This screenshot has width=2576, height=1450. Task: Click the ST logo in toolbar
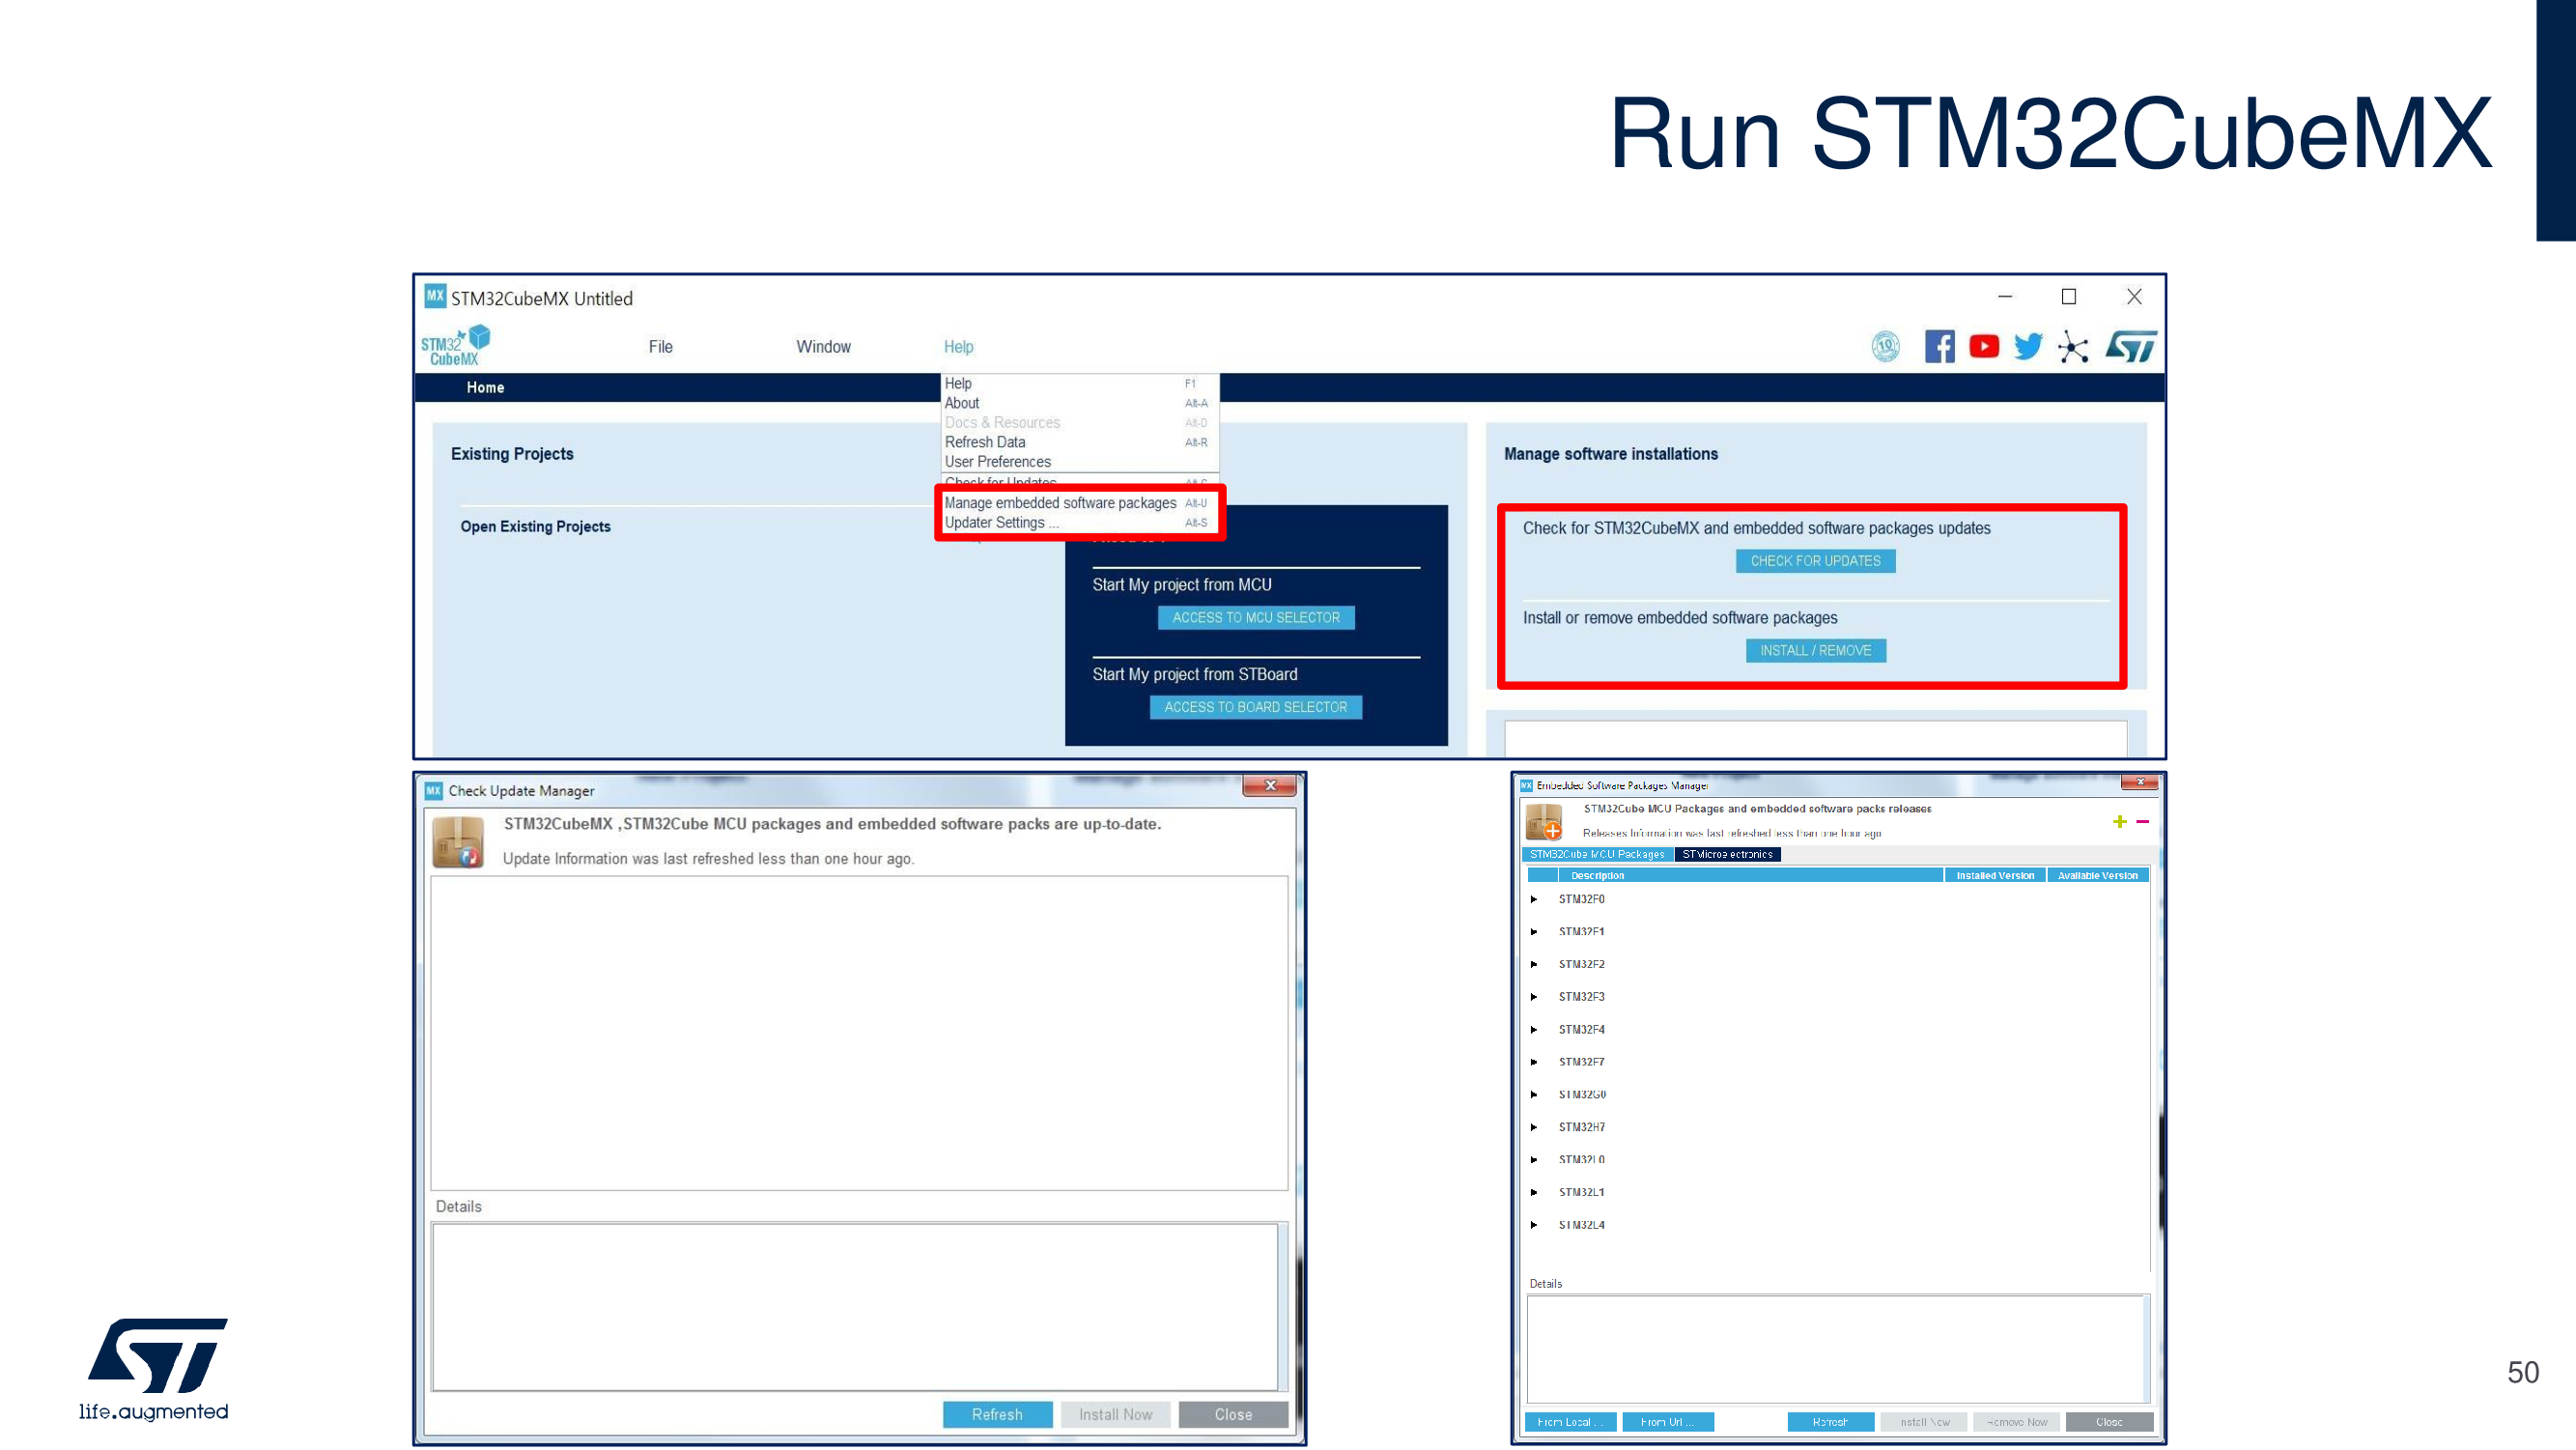coord(2130,347)
